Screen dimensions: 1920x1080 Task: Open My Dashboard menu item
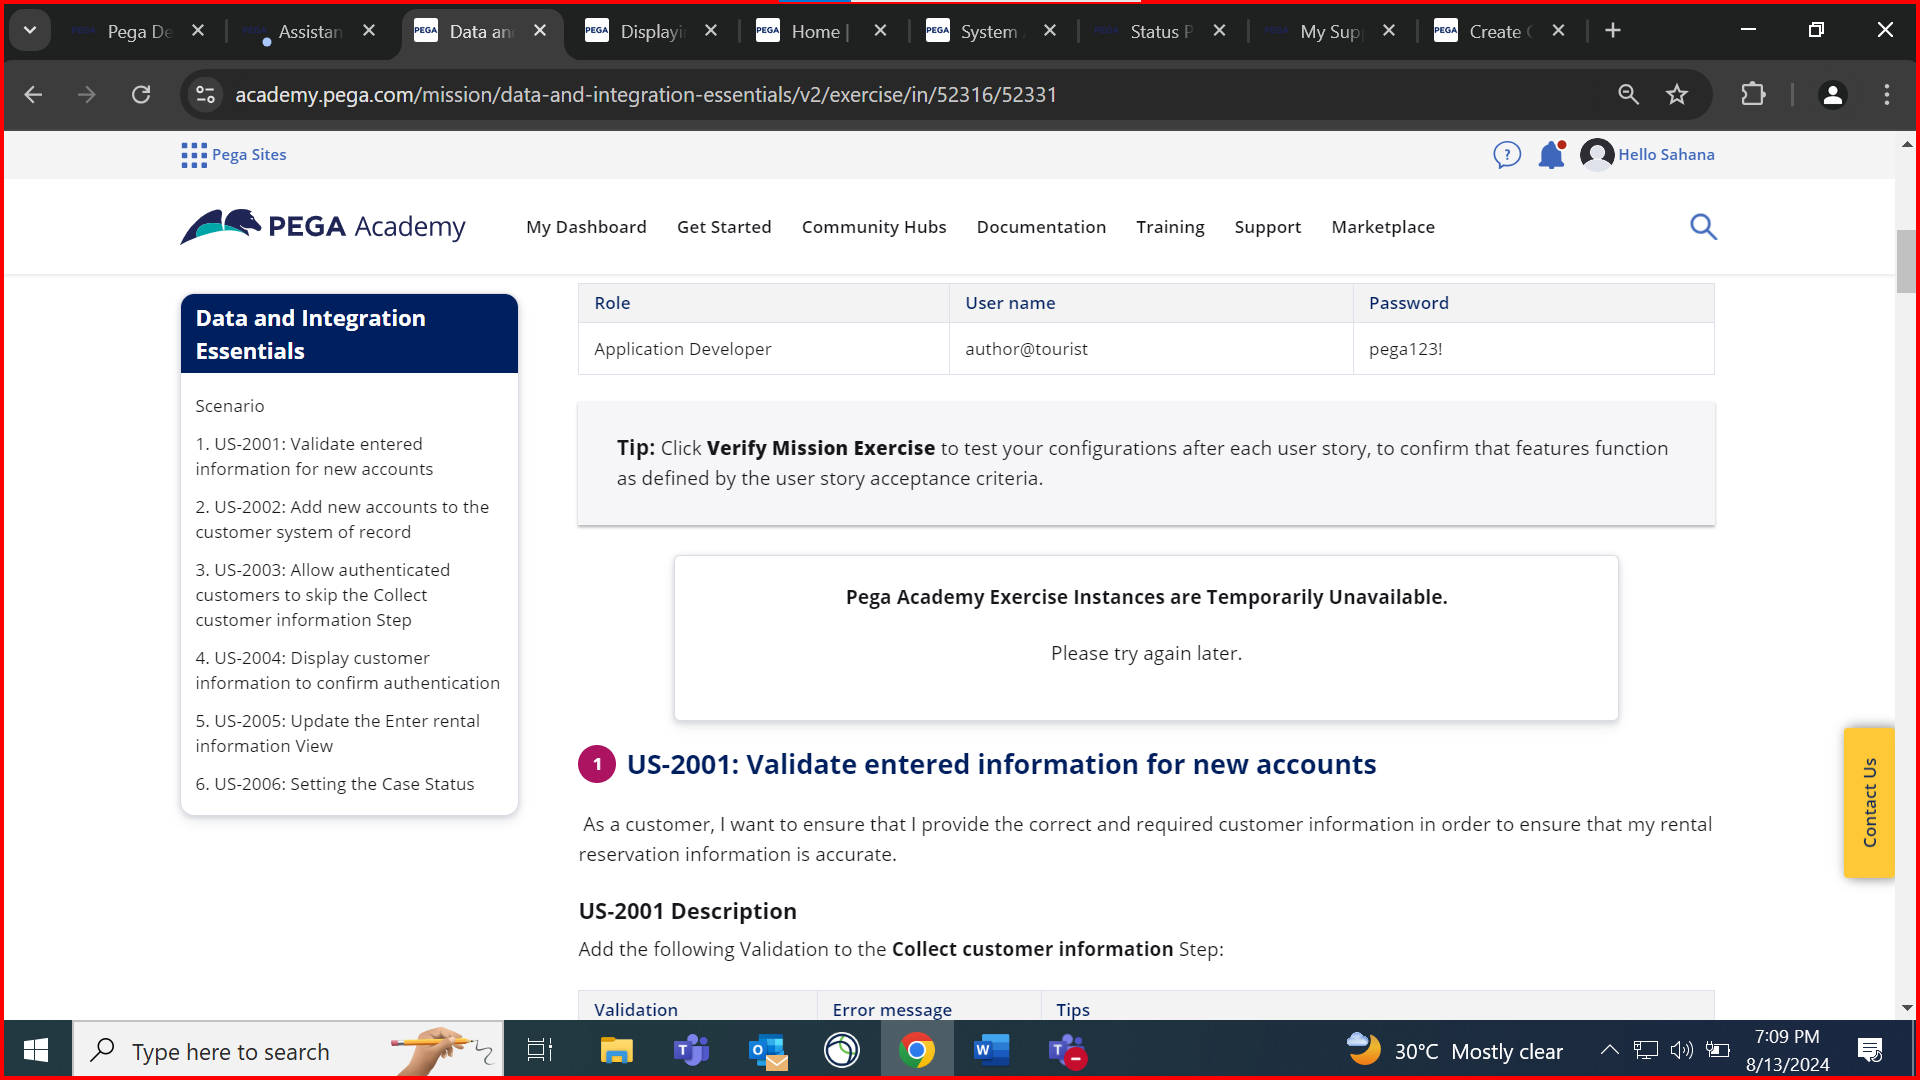click(x=586, y=227)
